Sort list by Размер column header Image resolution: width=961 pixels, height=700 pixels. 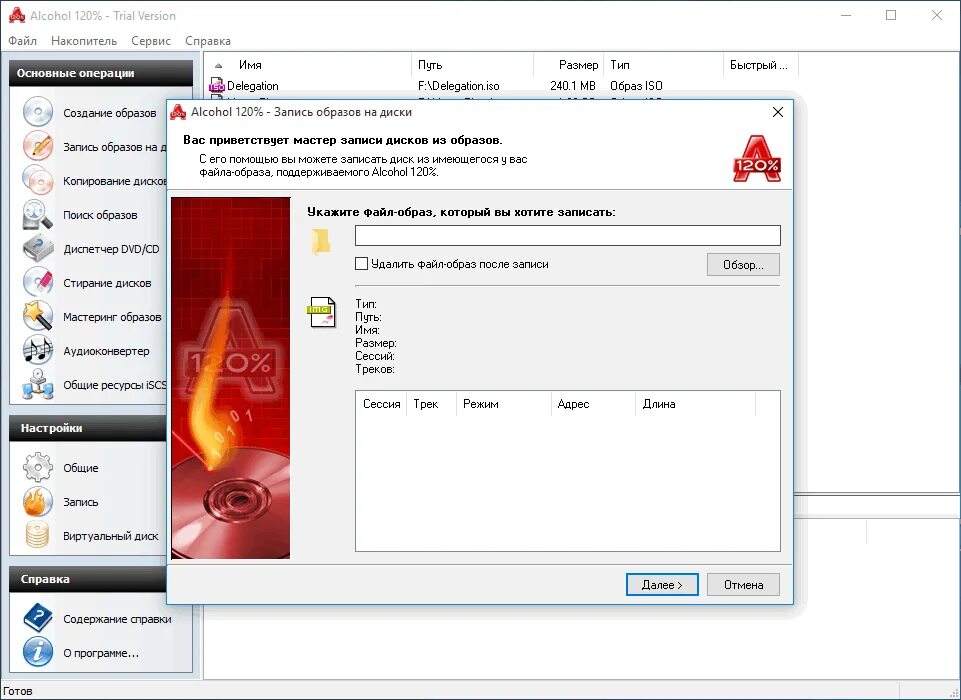[x=569, y=65]
